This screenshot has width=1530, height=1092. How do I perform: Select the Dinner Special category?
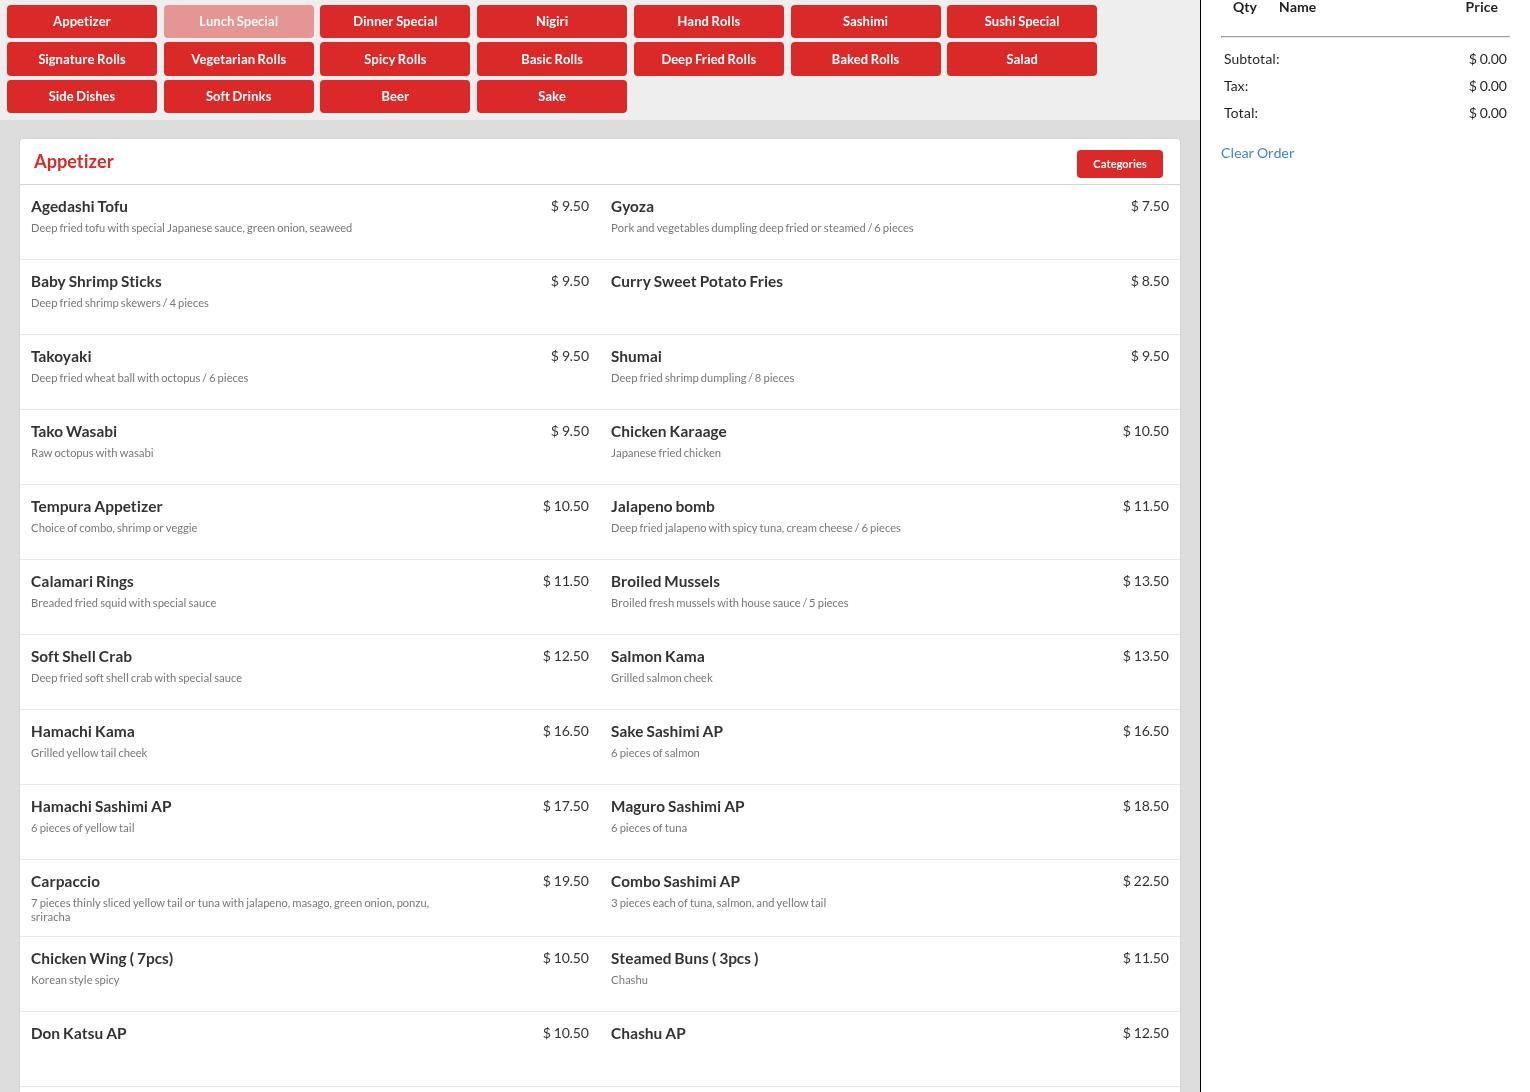click(x=395, y=21)
